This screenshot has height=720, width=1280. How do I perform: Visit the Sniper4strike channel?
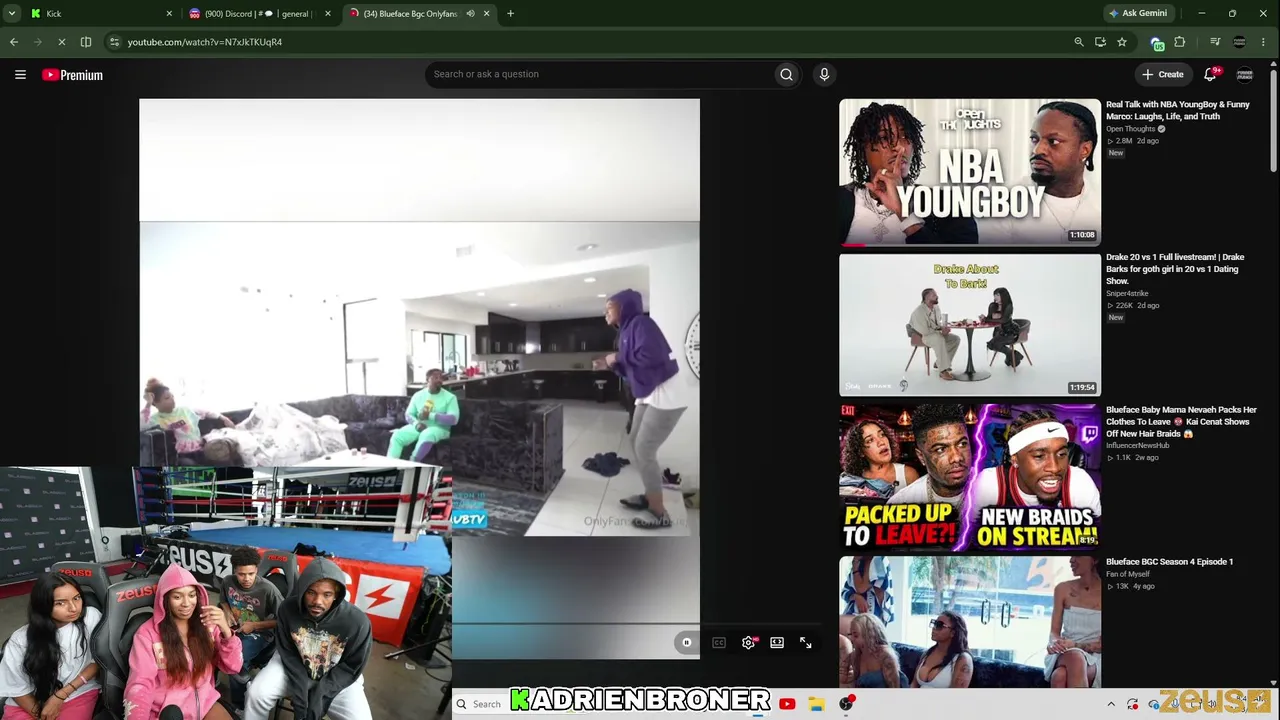click(x=1127, y=294)
